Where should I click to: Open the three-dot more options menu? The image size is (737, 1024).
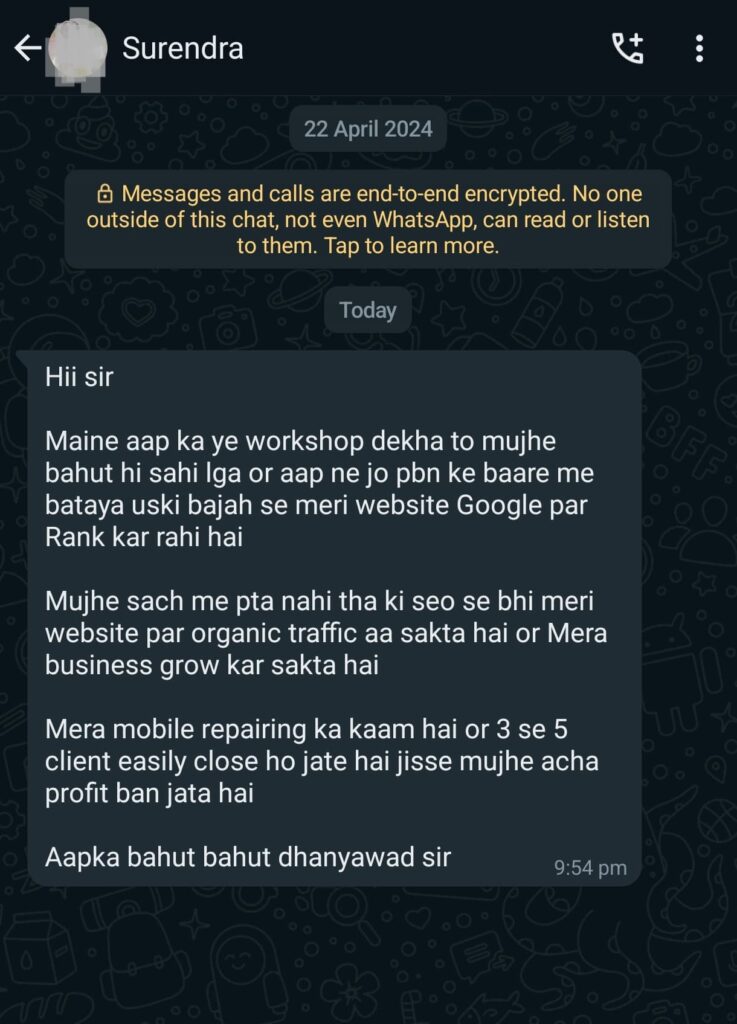point(699,48)
